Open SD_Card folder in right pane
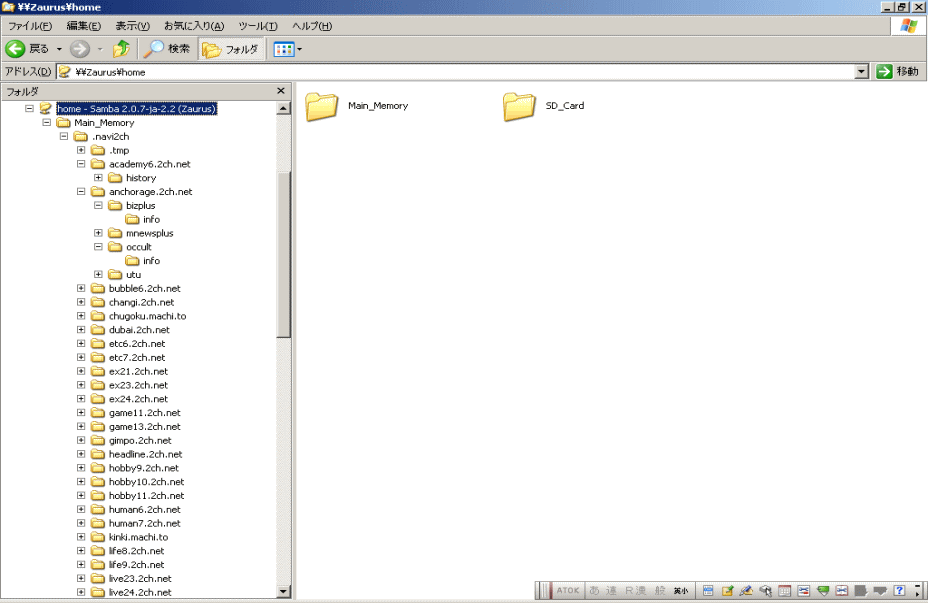 point(544,107)
